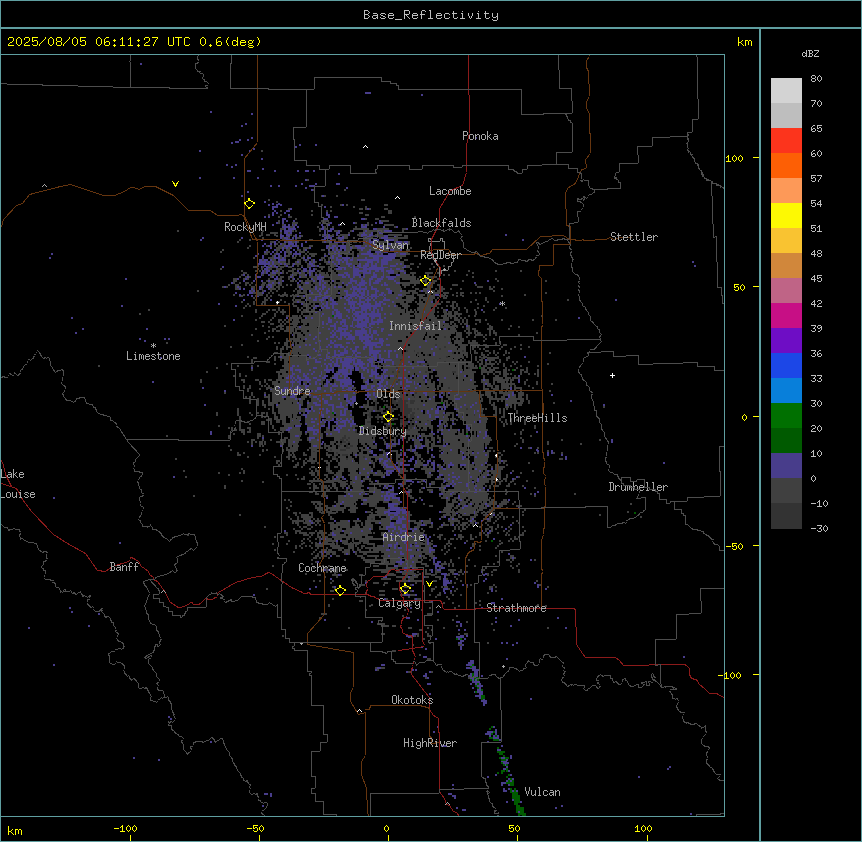Click the km unit label in the top right
The height and width of the screenshot is (842, 862).
click(x=745, y=42)
